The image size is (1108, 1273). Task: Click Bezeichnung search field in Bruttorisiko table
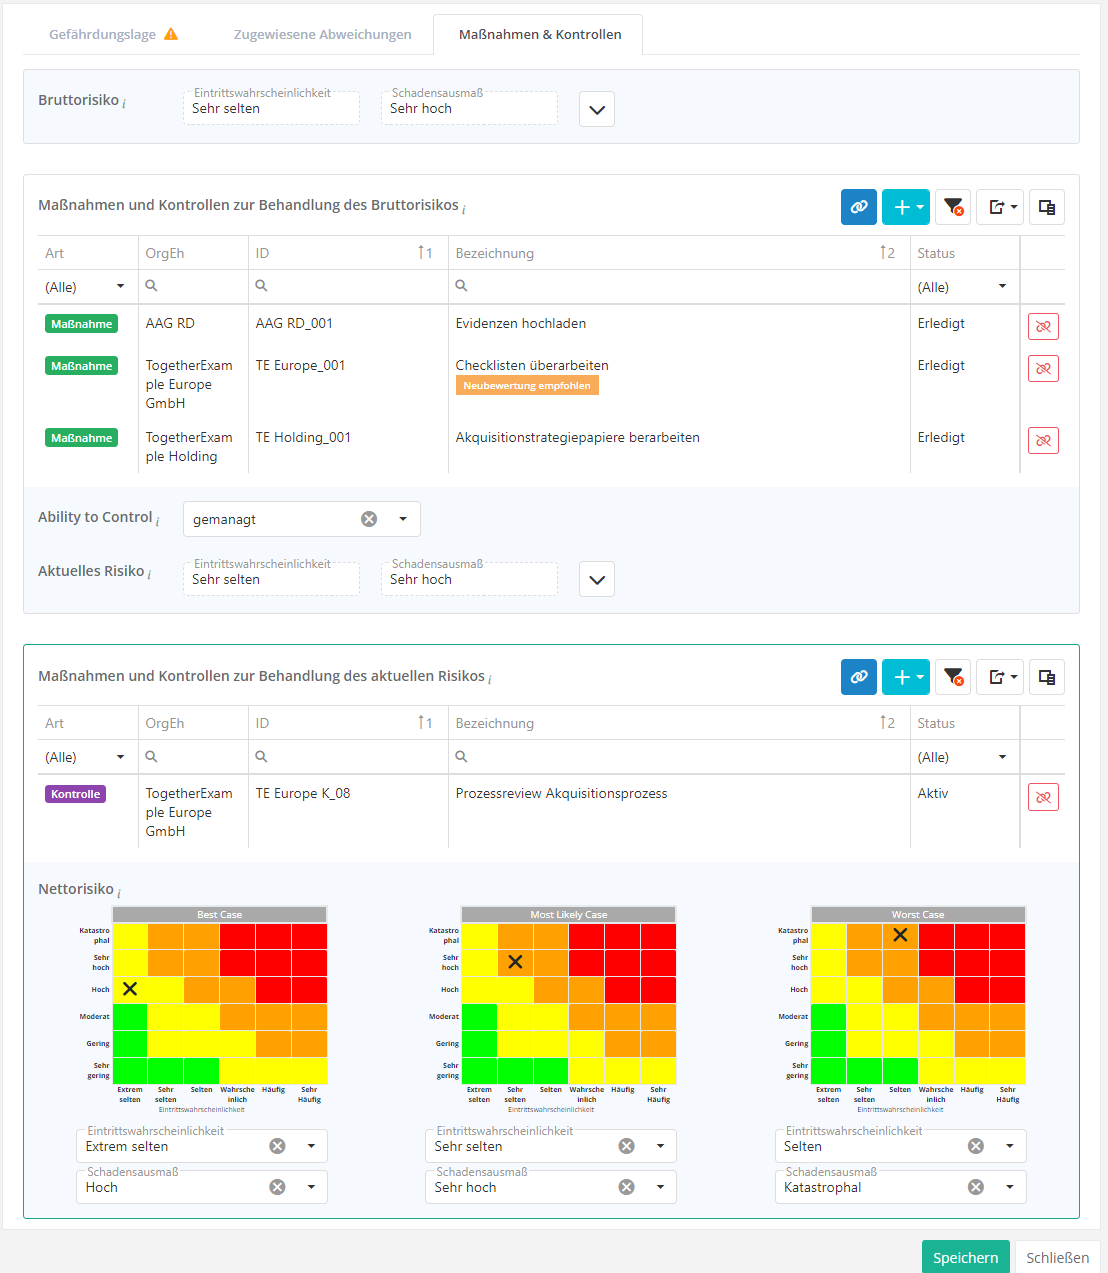click(680, 286)
